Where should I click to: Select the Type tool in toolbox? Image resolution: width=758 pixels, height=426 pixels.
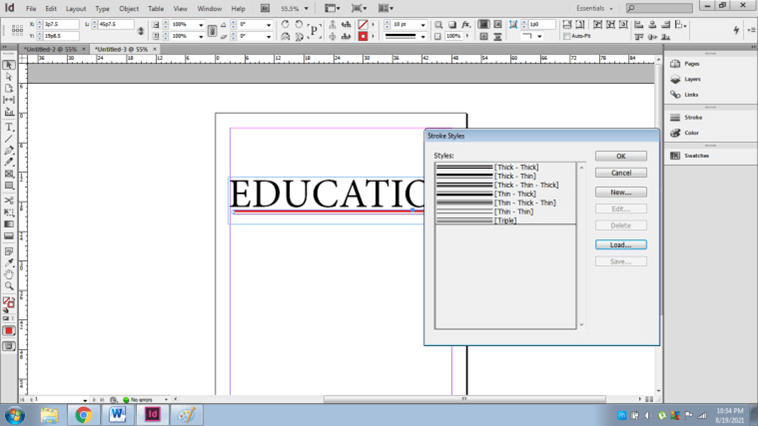point(9,127)
